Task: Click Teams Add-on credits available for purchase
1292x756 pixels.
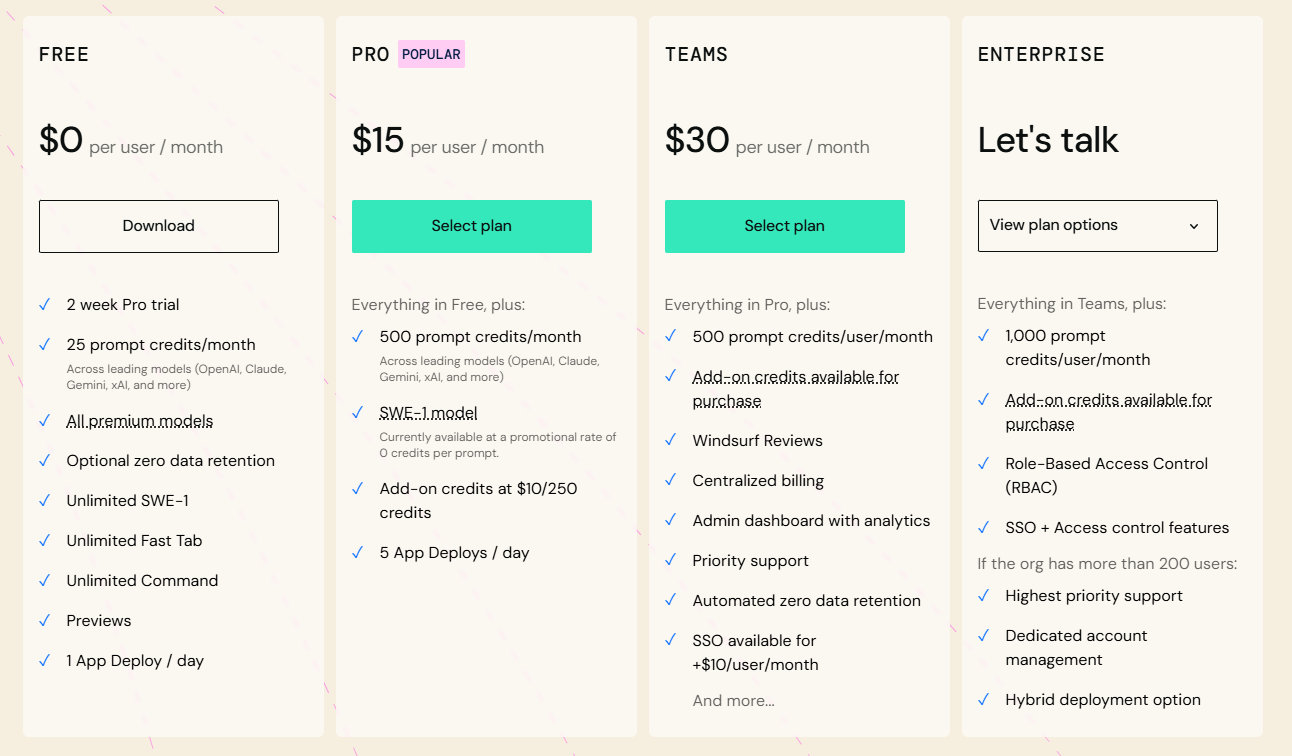Action: pyautogui.click(x=795, y=388)
